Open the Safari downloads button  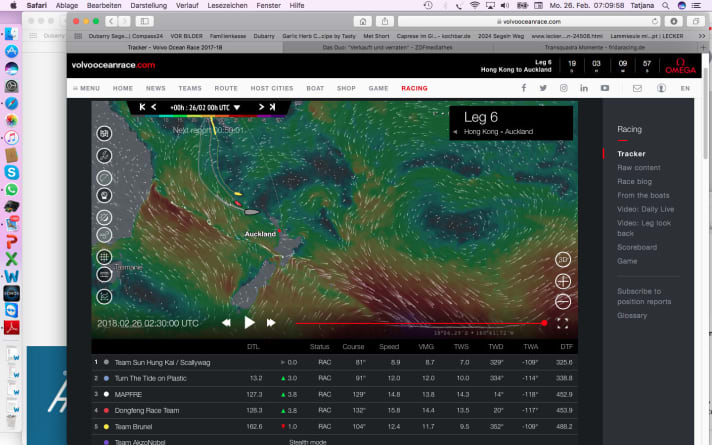(x=674, y=21)
